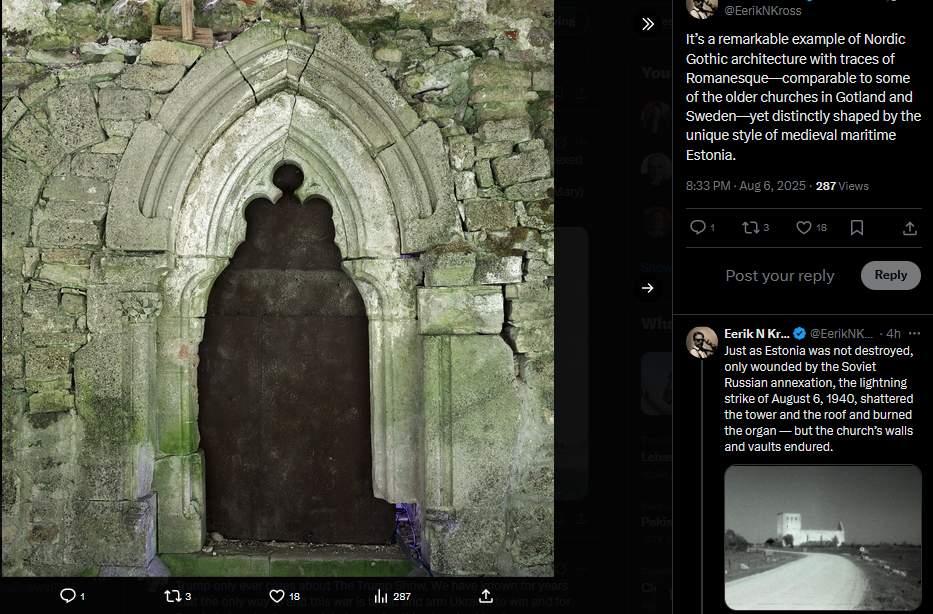The width and height of the screenshot is (933, 614).
Task: Open more options on Eerik N Kross reply
Action: tap(915, 333)
